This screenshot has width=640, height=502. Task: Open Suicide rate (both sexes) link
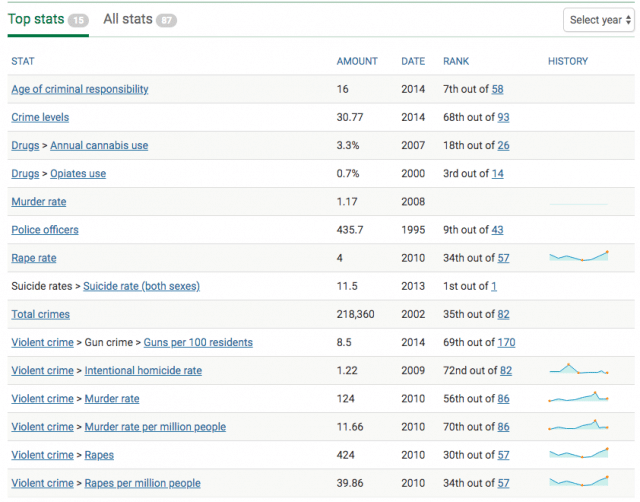[x=142, y=286]
